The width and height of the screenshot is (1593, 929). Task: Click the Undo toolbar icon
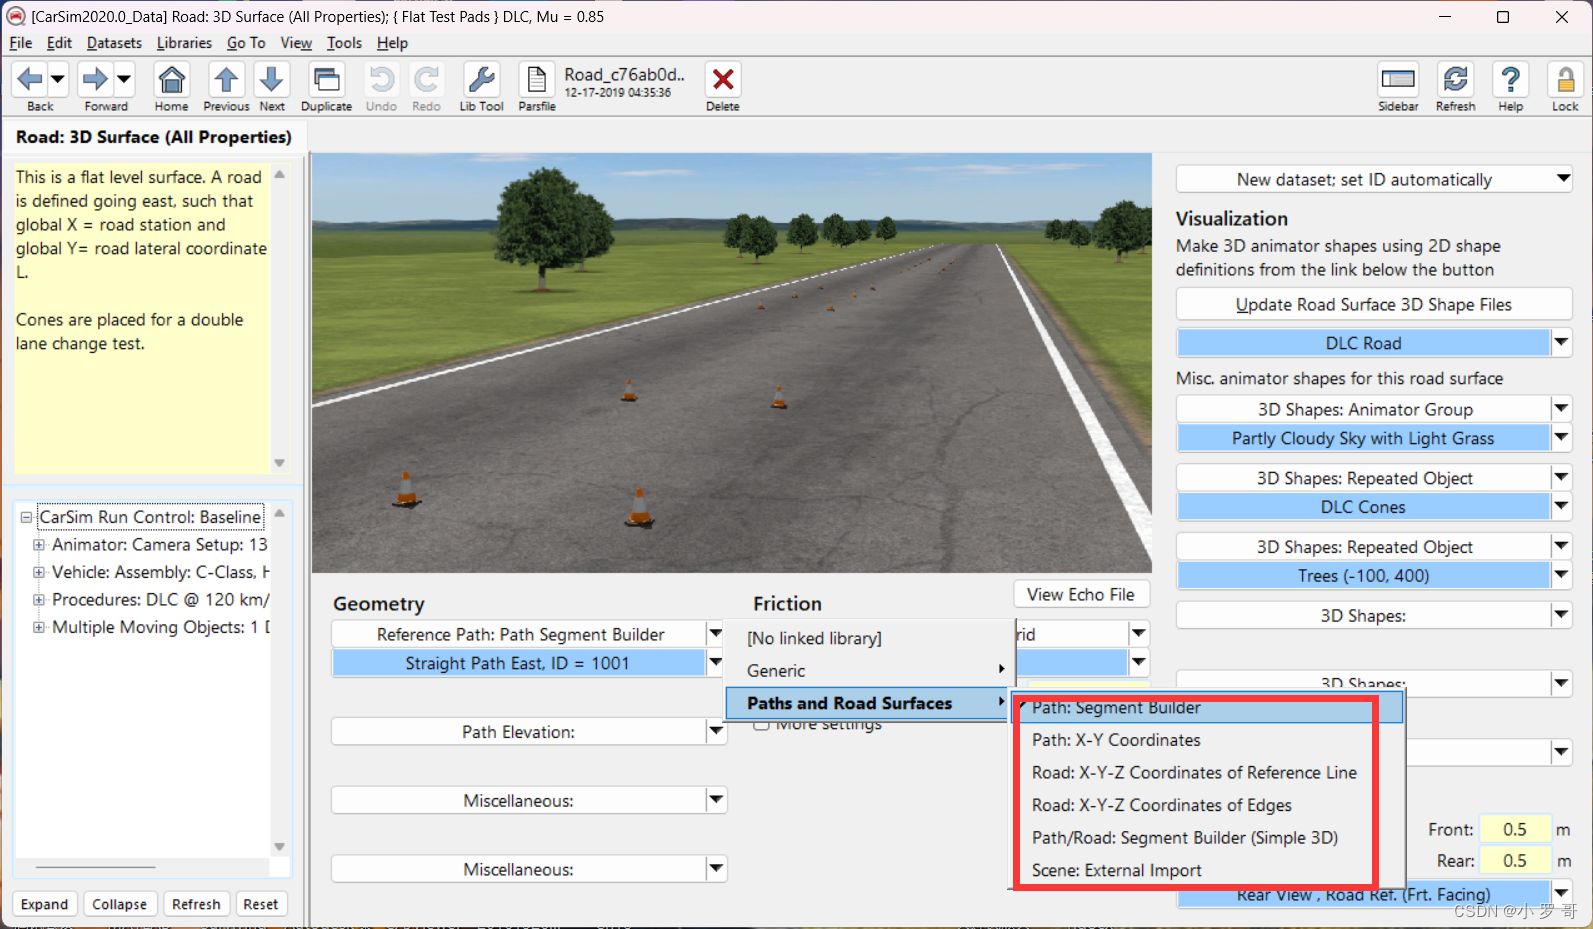click(381, 80)
